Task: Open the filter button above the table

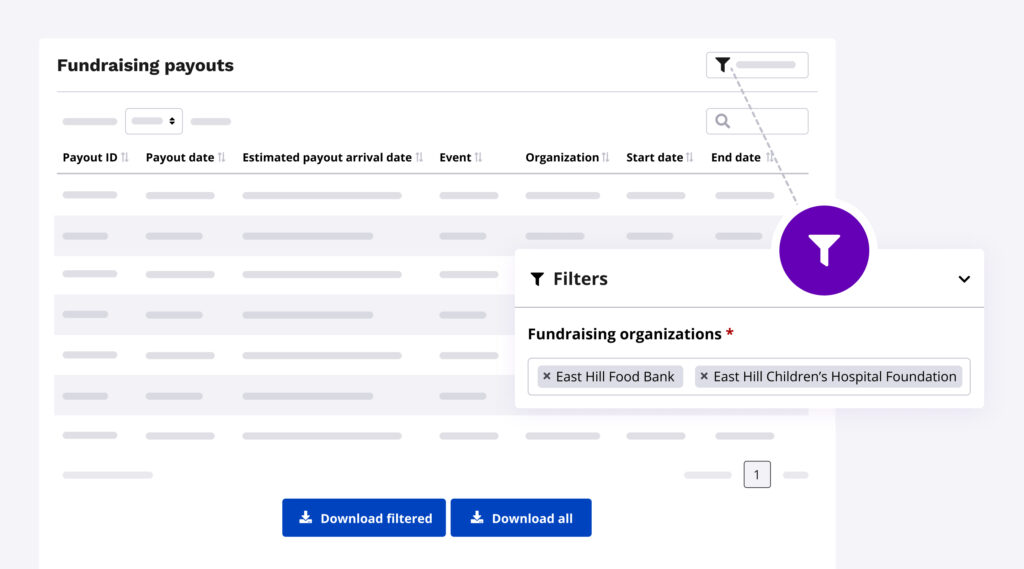Action: pyautogui.click(x=756, y=65)
